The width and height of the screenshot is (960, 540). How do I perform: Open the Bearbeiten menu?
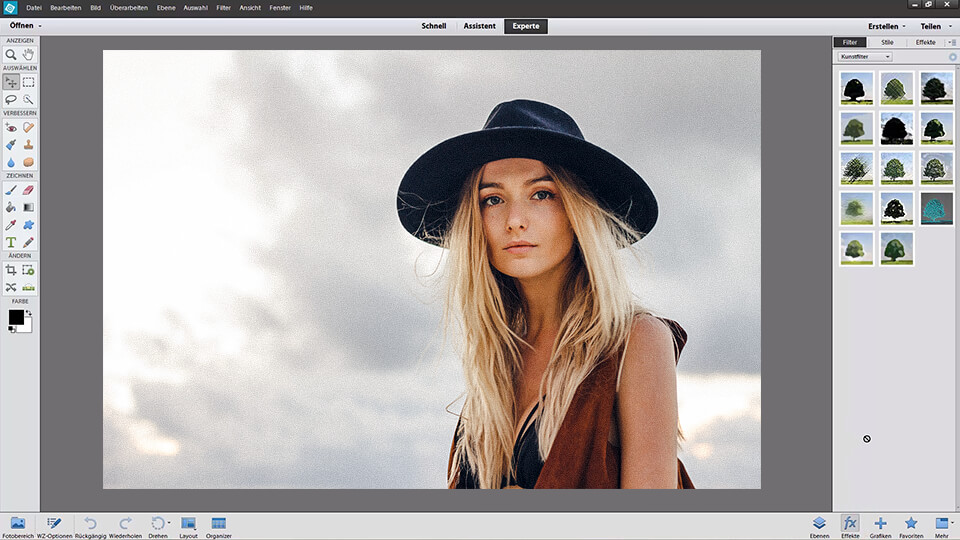pos(66,8)
